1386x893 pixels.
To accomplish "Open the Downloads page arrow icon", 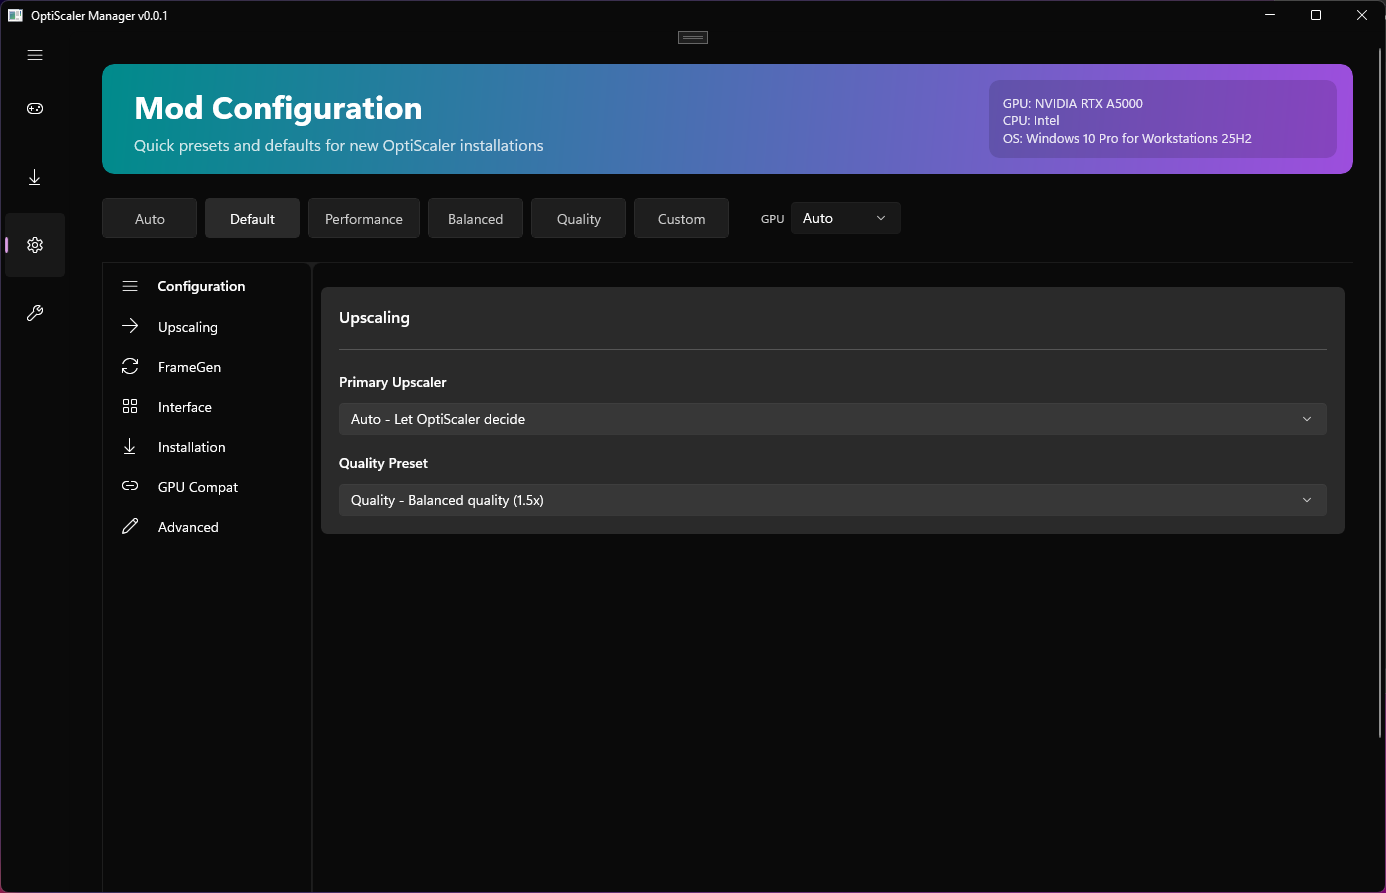I will (x=35, y=177).
